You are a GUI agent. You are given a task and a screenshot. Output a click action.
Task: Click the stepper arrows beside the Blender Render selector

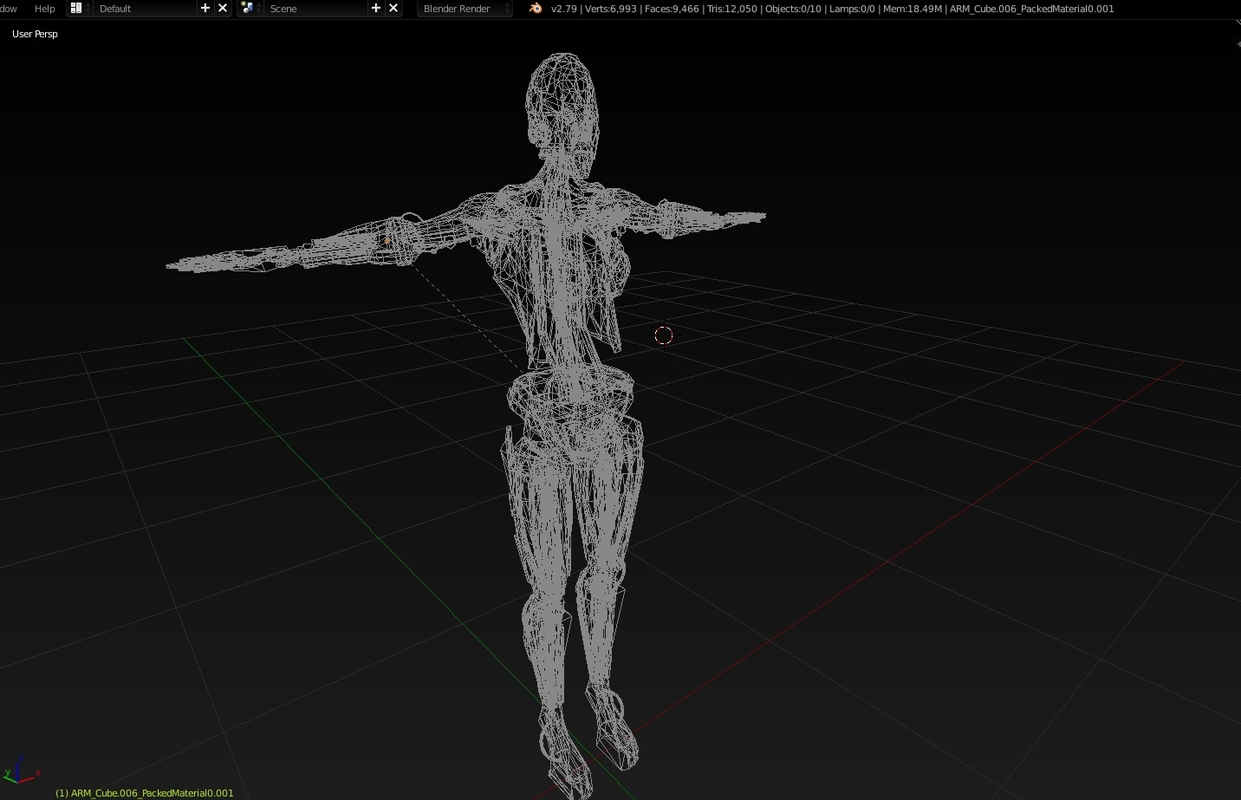508,8
